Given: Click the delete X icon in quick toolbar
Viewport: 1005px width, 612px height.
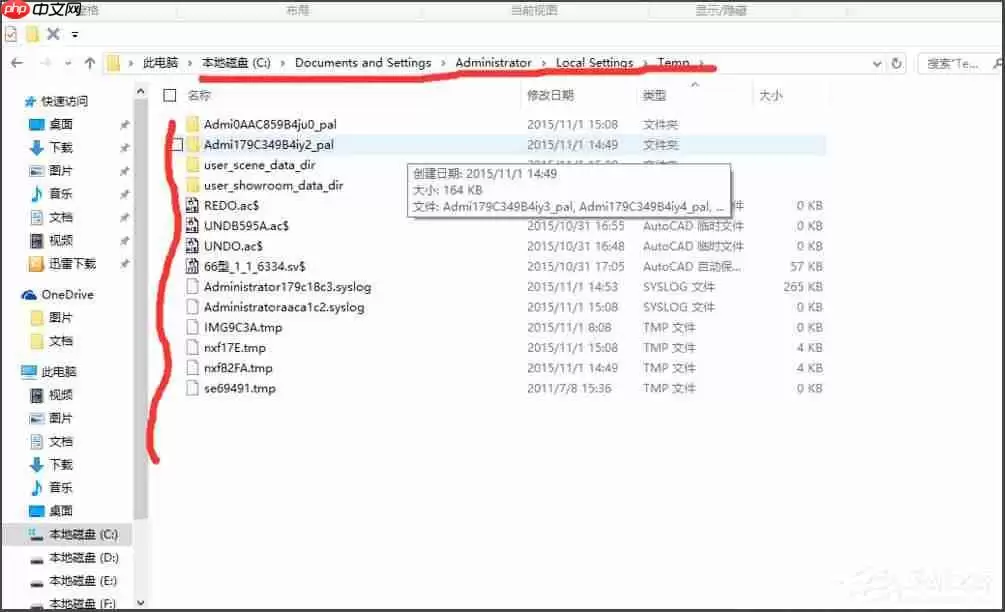Looking at the screenshot, I should [54, 34].
